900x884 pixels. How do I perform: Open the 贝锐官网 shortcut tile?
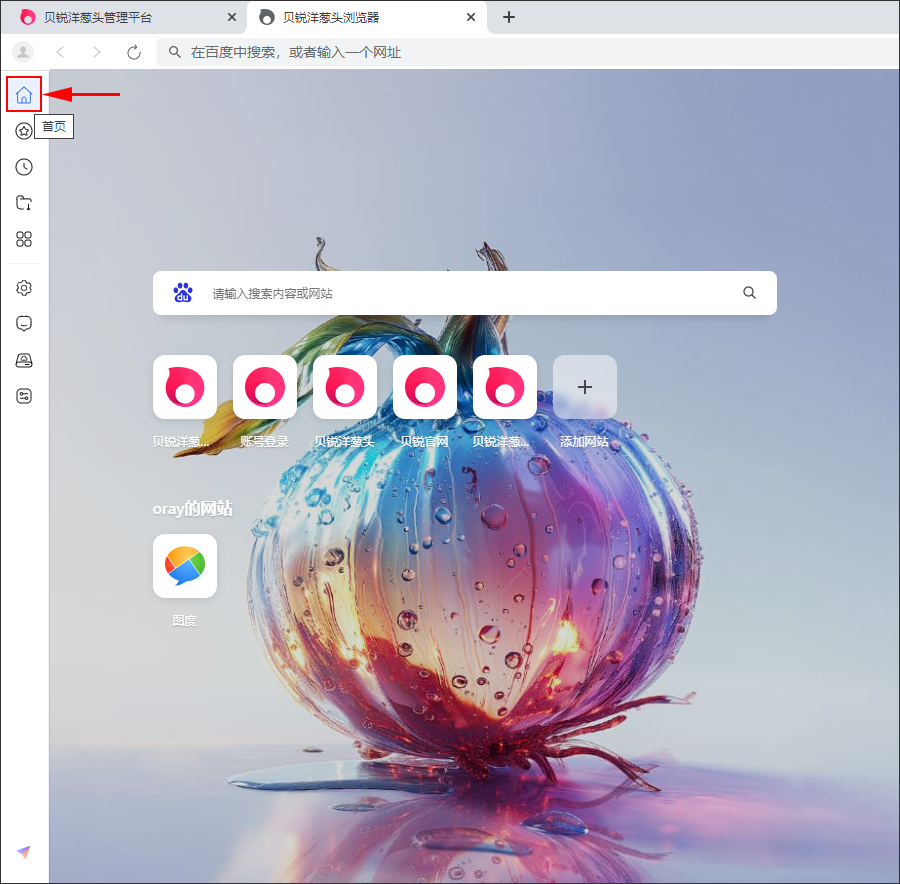[x=425, y=387]
